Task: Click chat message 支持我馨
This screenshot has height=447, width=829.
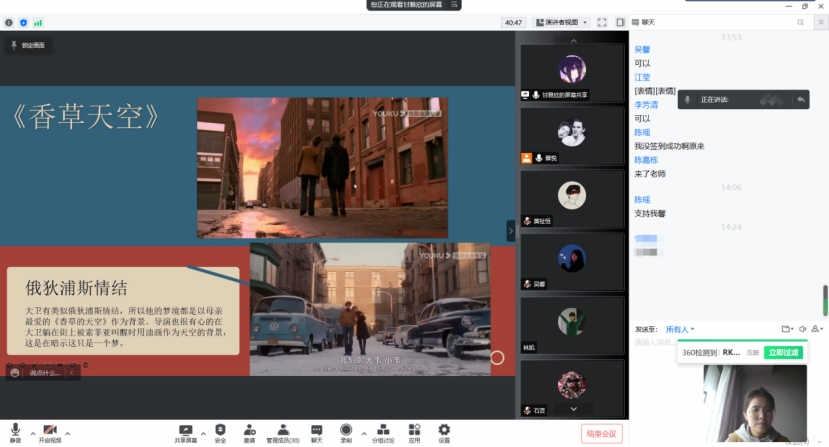Action: [650, 214]
